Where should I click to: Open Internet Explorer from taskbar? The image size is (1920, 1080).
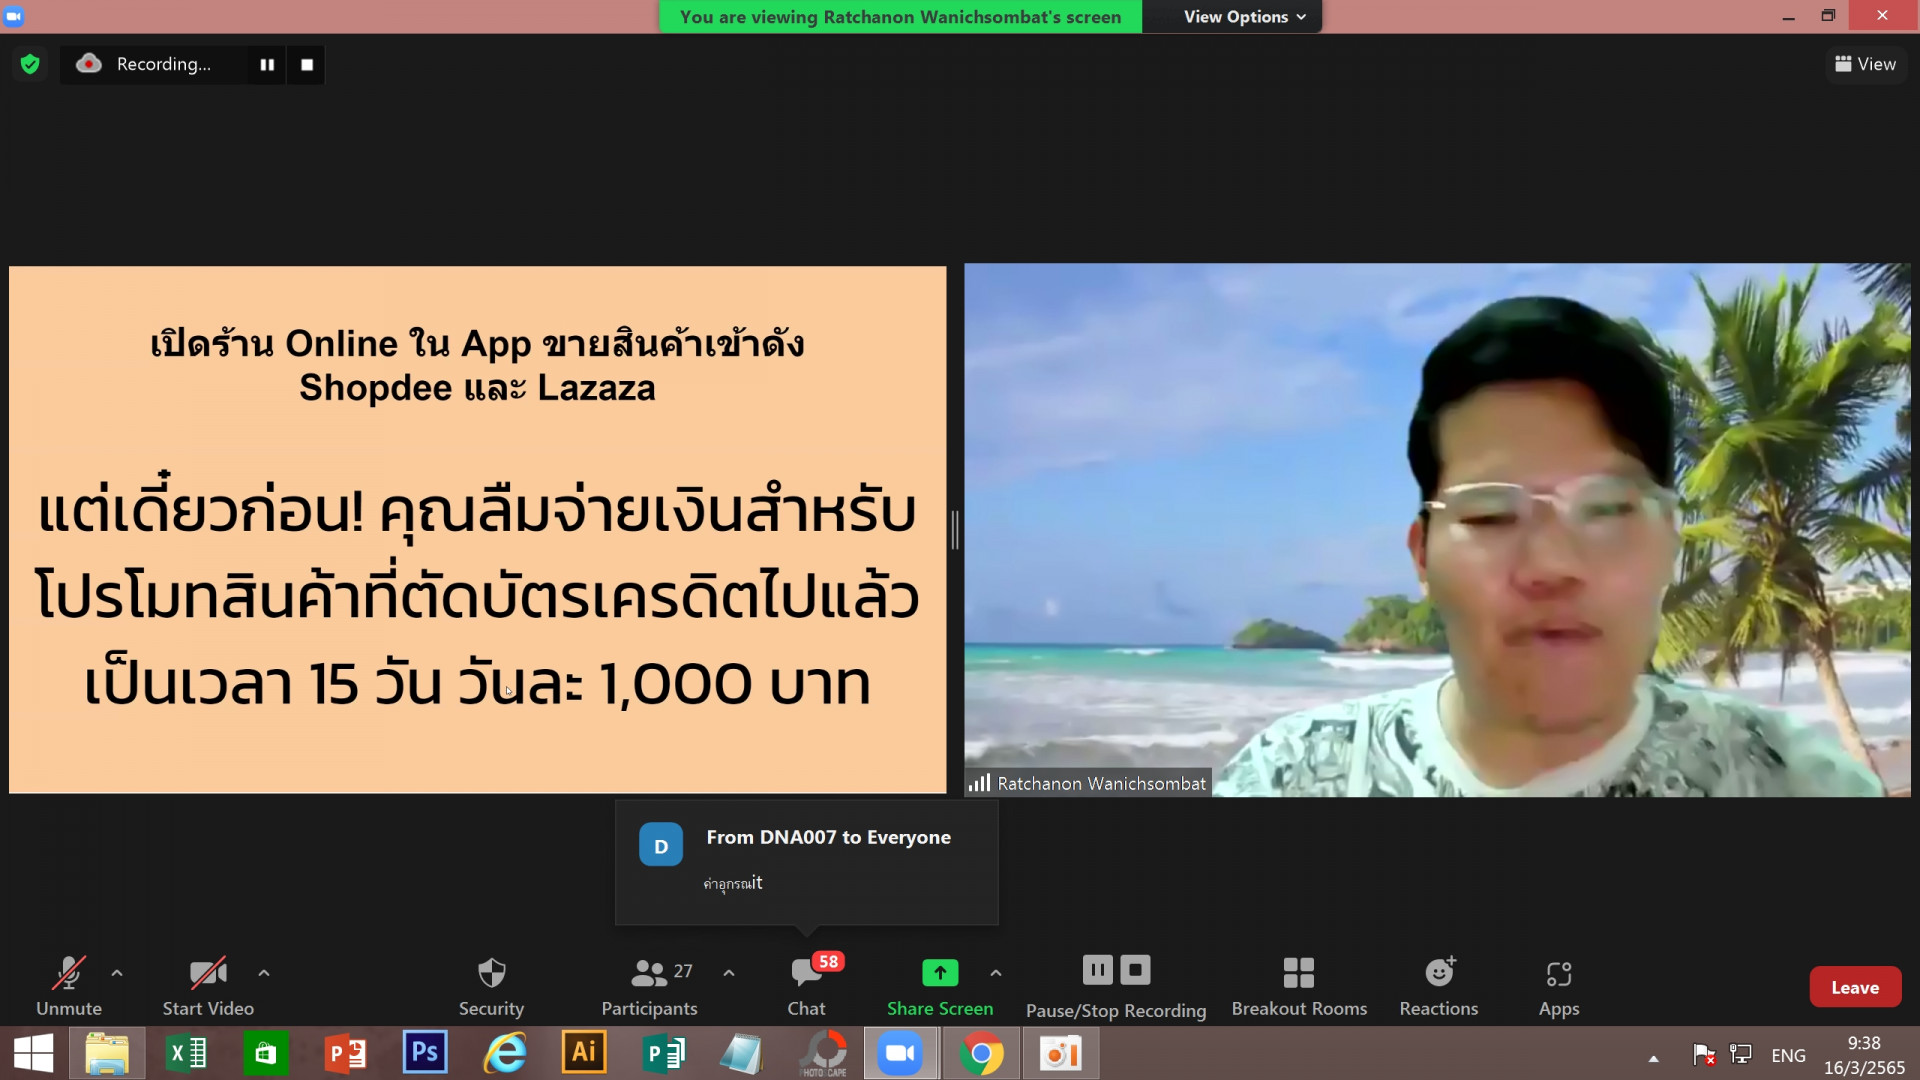pyautogui.click(x=505, y=1054)
